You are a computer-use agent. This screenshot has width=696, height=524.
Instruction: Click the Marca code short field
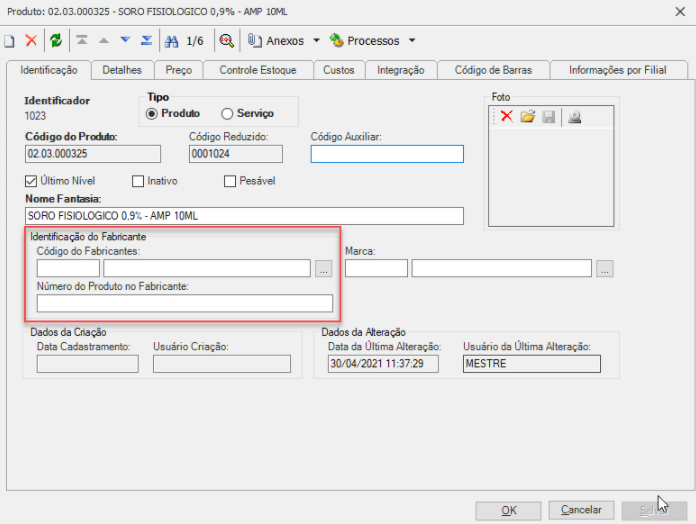376,268
